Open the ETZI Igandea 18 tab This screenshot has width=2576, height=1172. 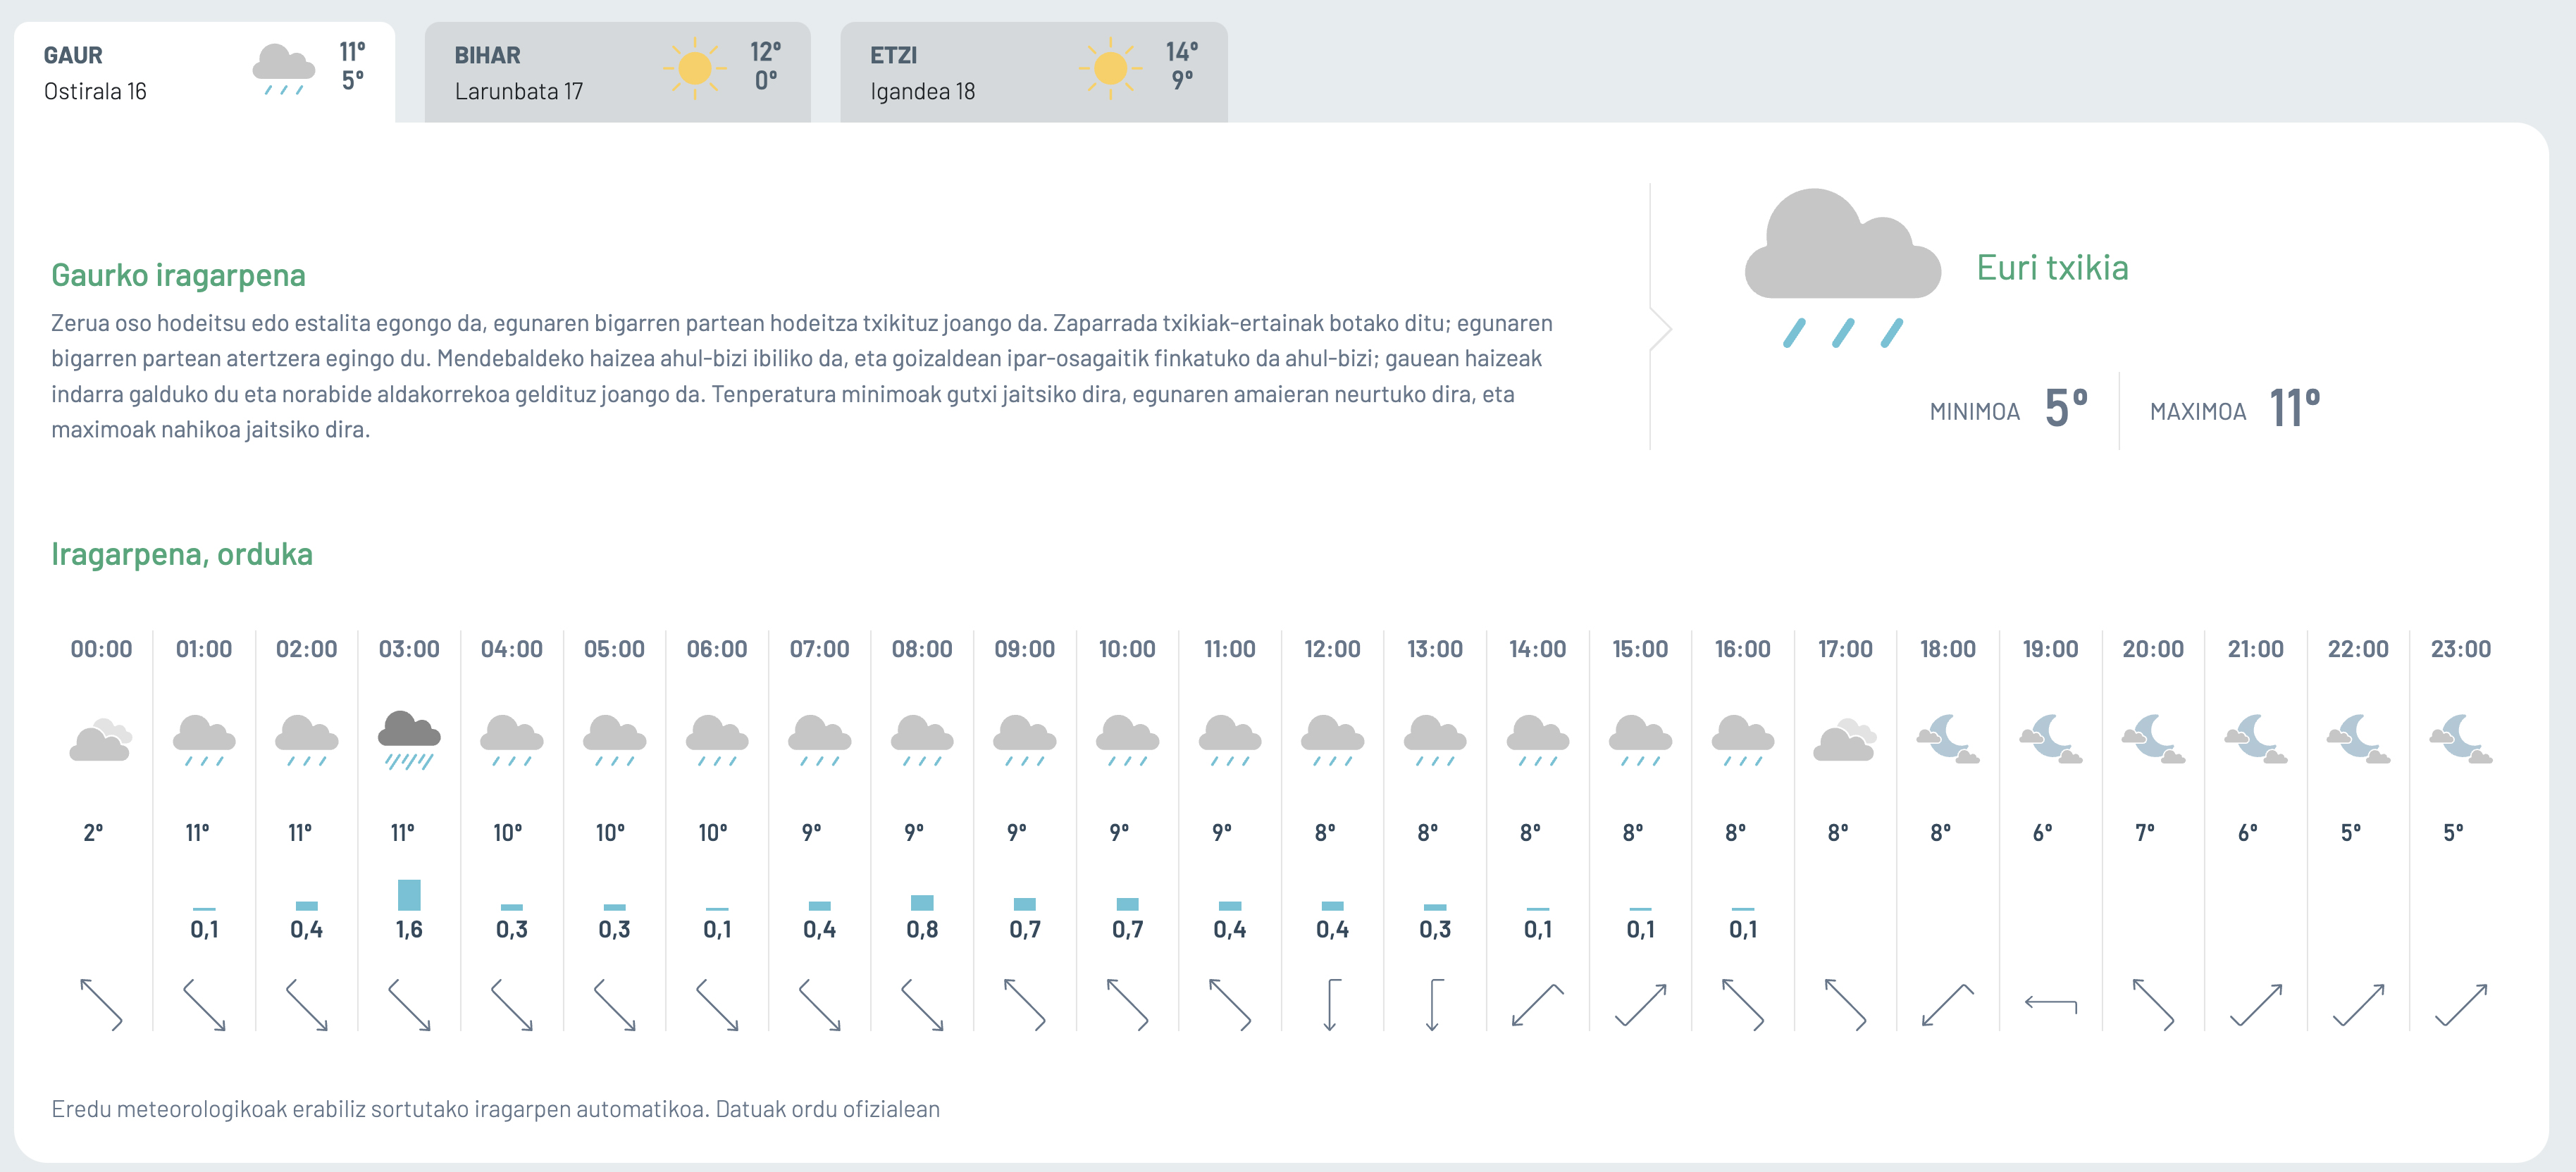click(1032, 72)
